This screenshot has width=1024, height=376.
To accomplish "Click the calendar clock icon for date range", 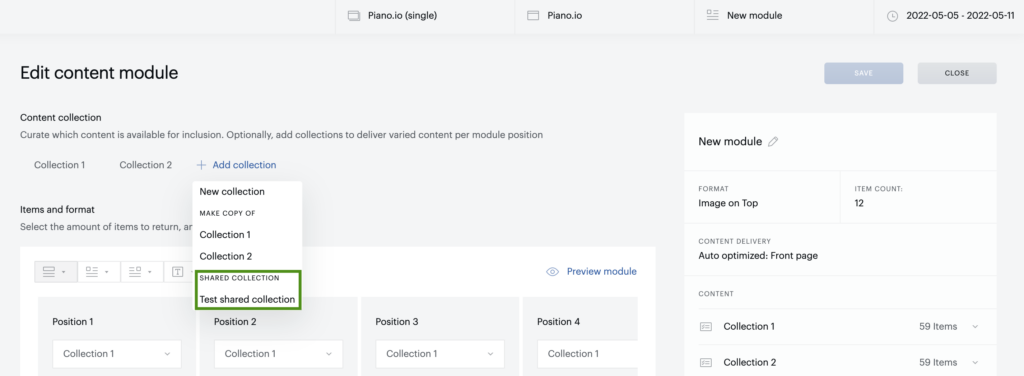I will (x=892, y=16).
